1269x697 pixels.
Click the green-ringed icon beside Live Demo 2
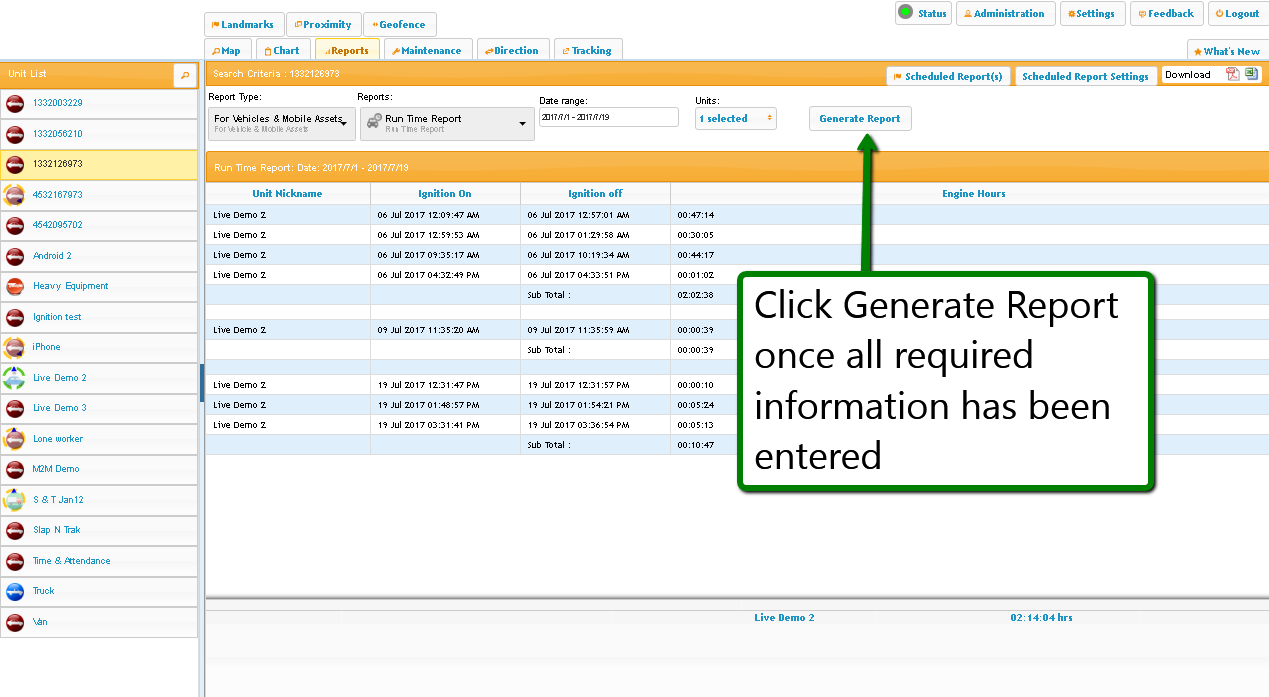pos(15,378)
